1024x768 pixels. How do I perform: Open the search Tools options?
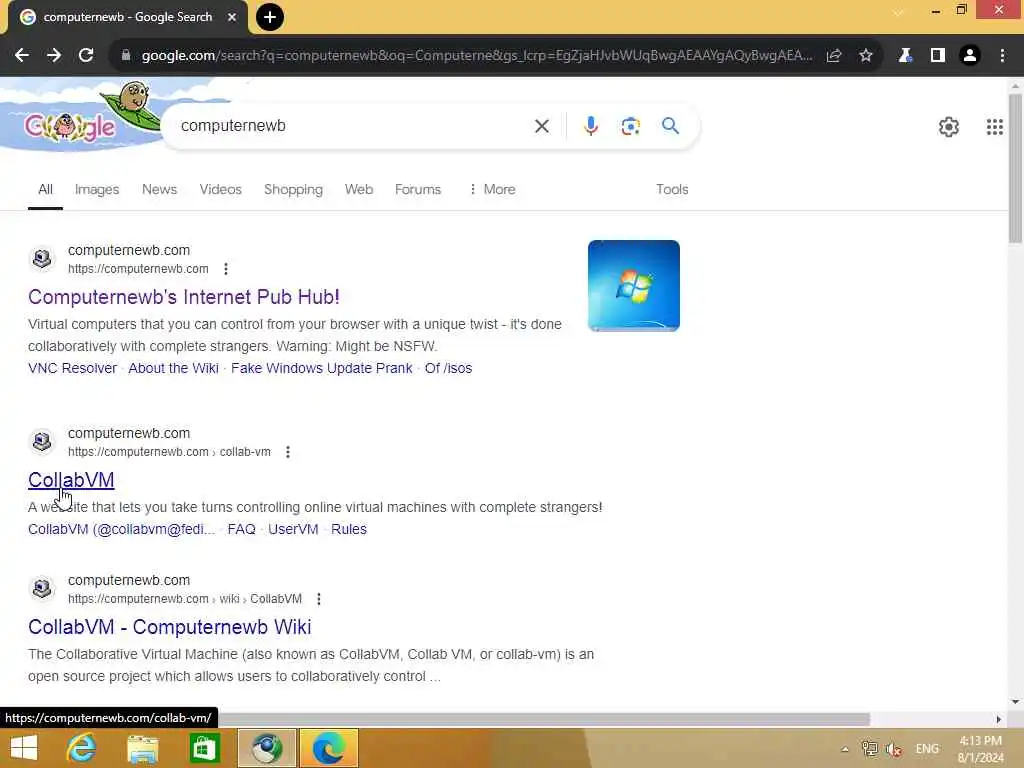point(672,189)
